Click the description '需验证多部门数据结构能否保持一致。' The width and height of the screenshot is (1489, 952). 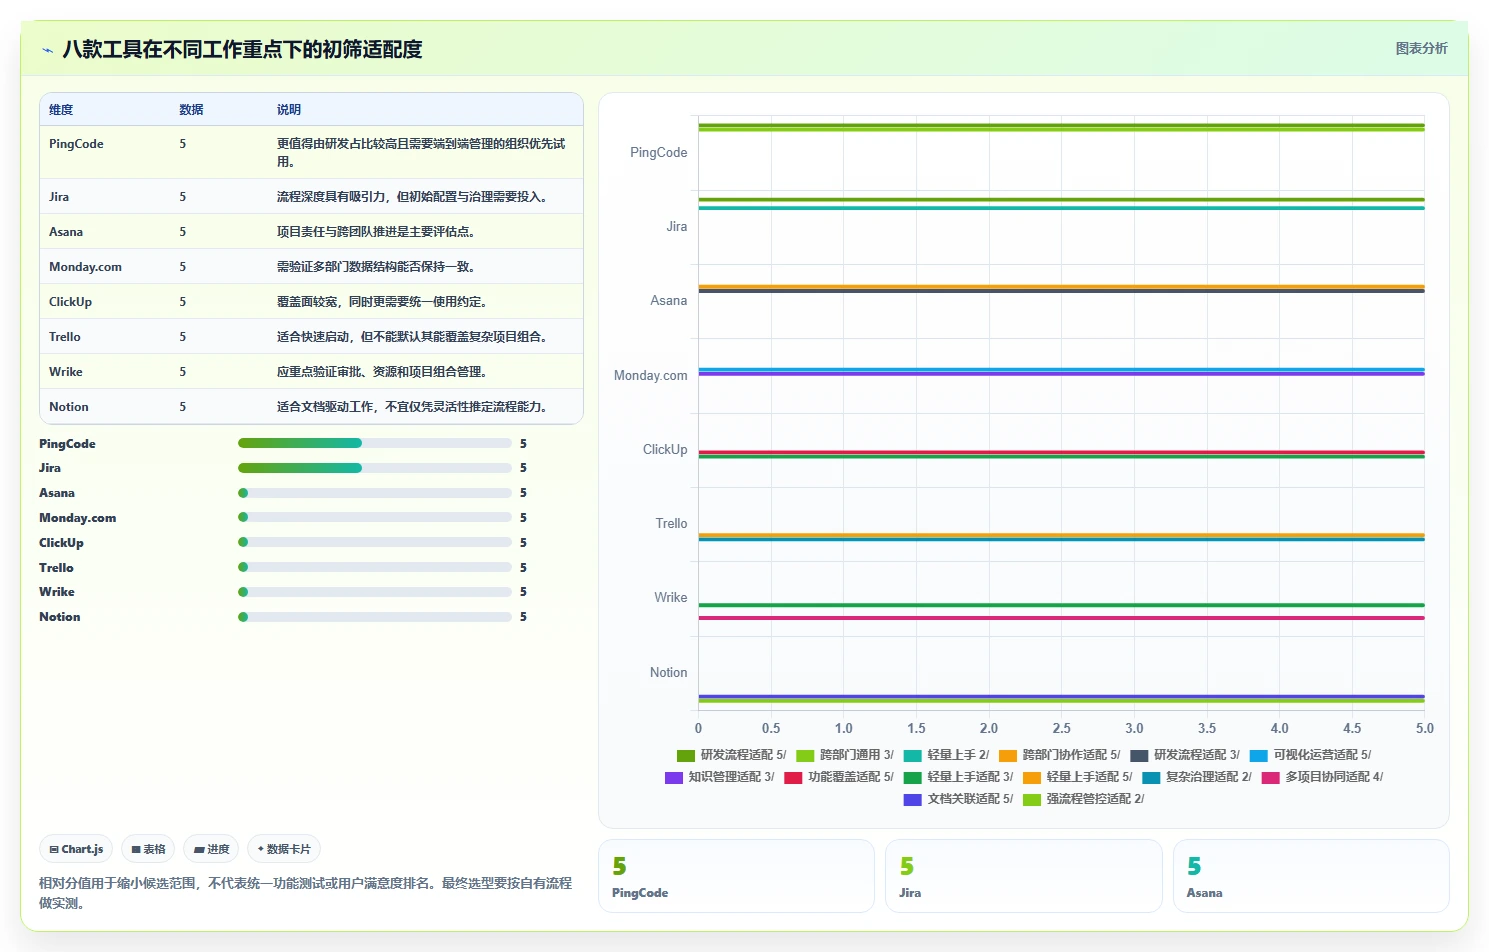(x=376, y=267)
